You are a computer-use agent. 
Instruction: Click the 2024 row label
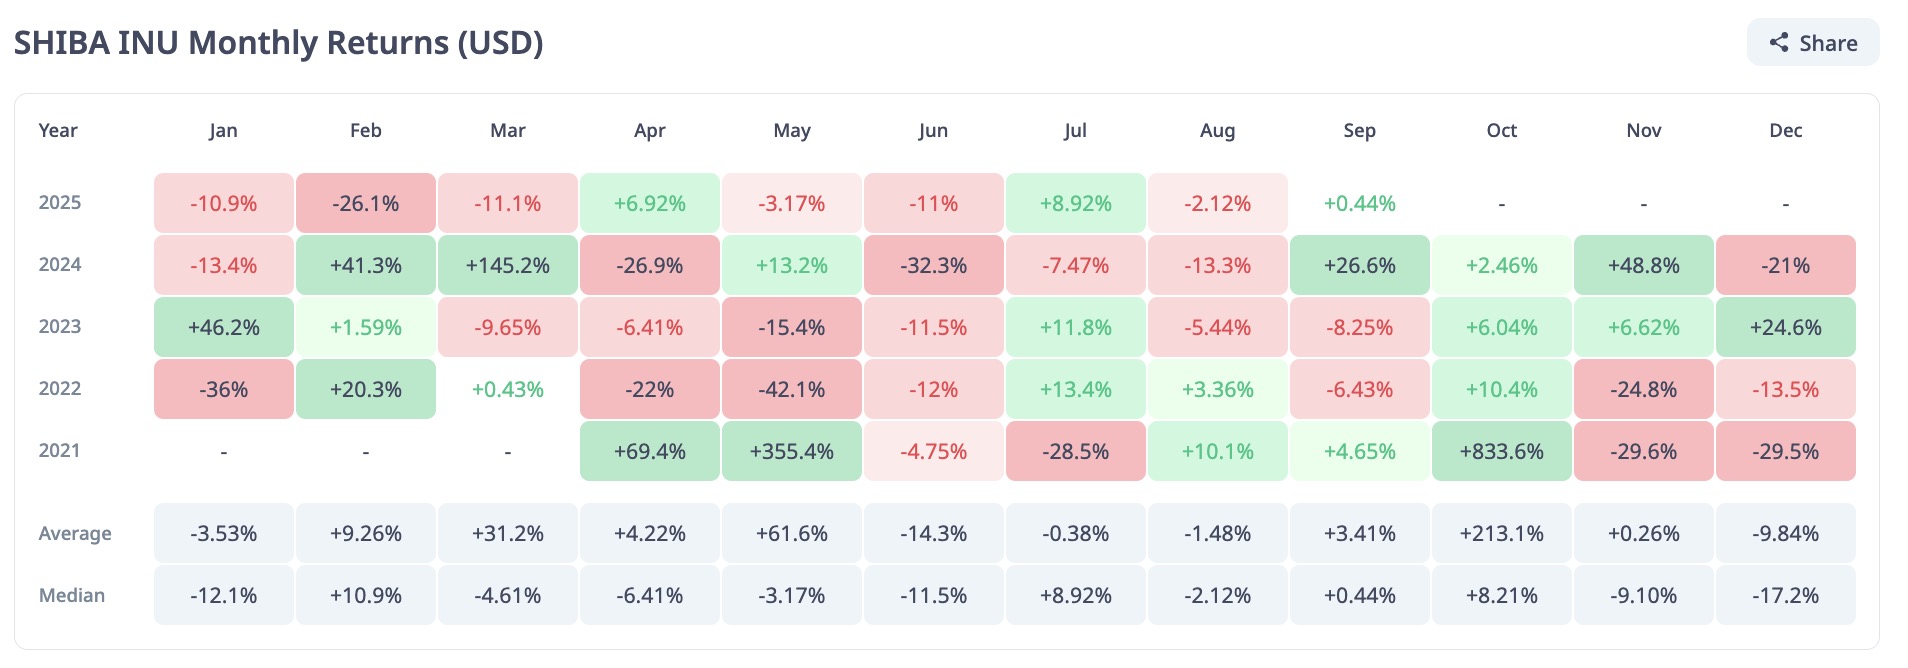[x=60, y=264]
